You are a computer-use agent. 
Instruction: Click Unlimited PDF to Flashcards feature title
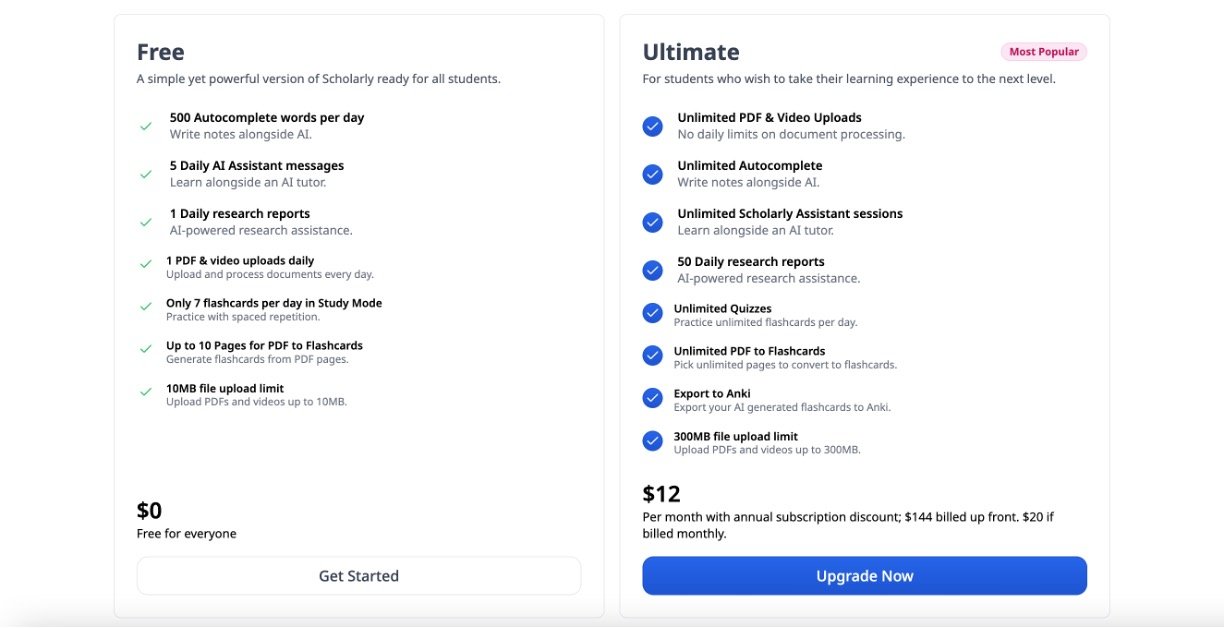point(749,351)
